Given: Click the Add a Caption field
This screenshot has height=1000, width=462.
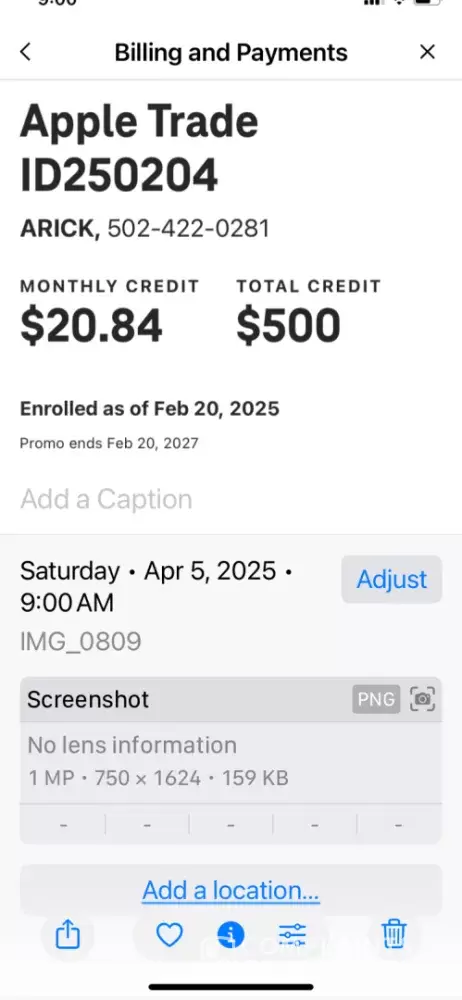Looking at the screenshot, I should (x=231, y=499).
